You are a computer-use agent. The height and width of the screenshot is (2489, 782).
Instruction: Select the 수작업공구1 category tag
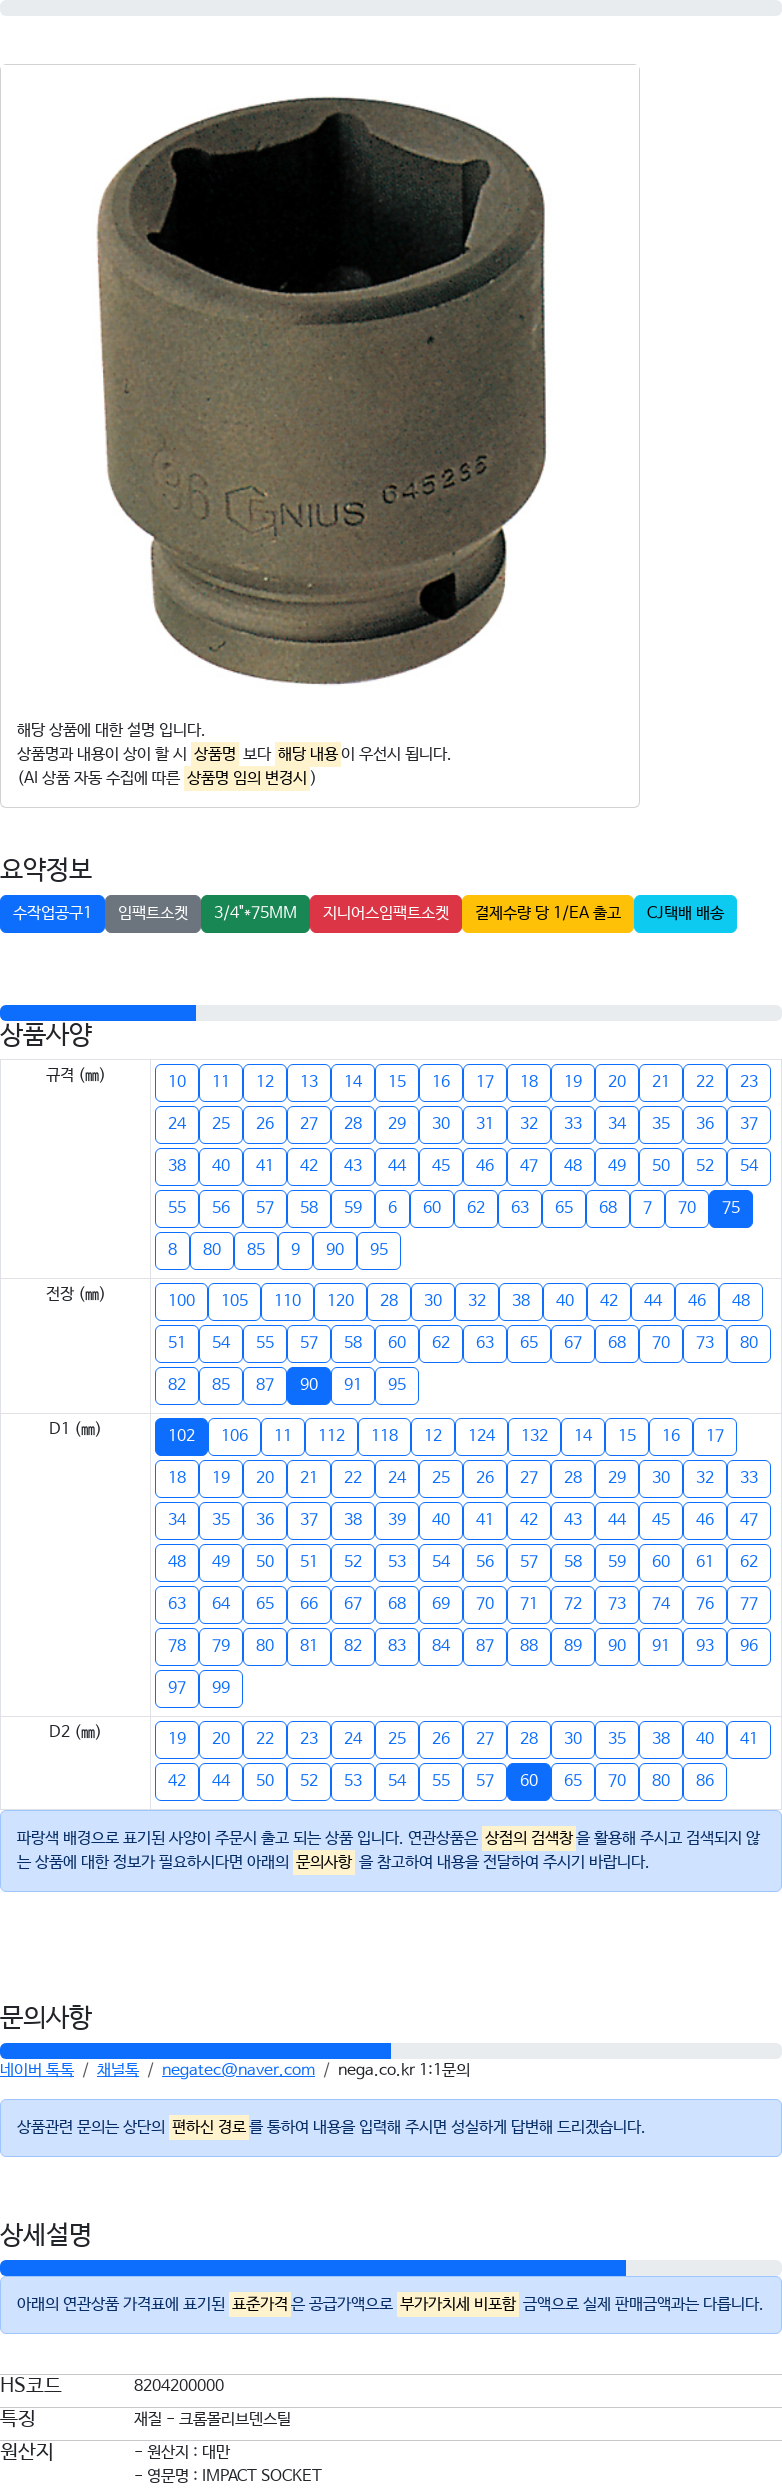pyautogui.click(x=52, y=913)
